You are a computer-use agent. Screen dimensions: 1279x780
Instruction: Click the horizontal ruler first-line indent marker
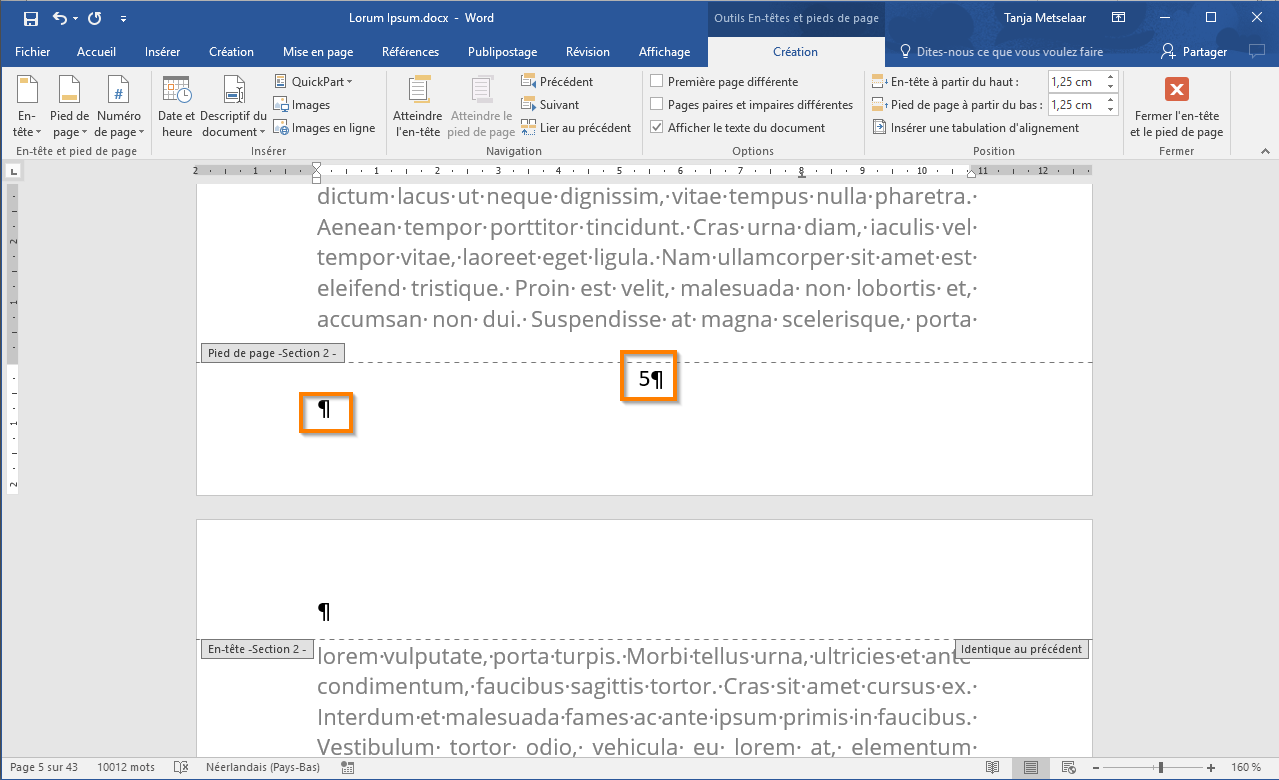[317, 166]
